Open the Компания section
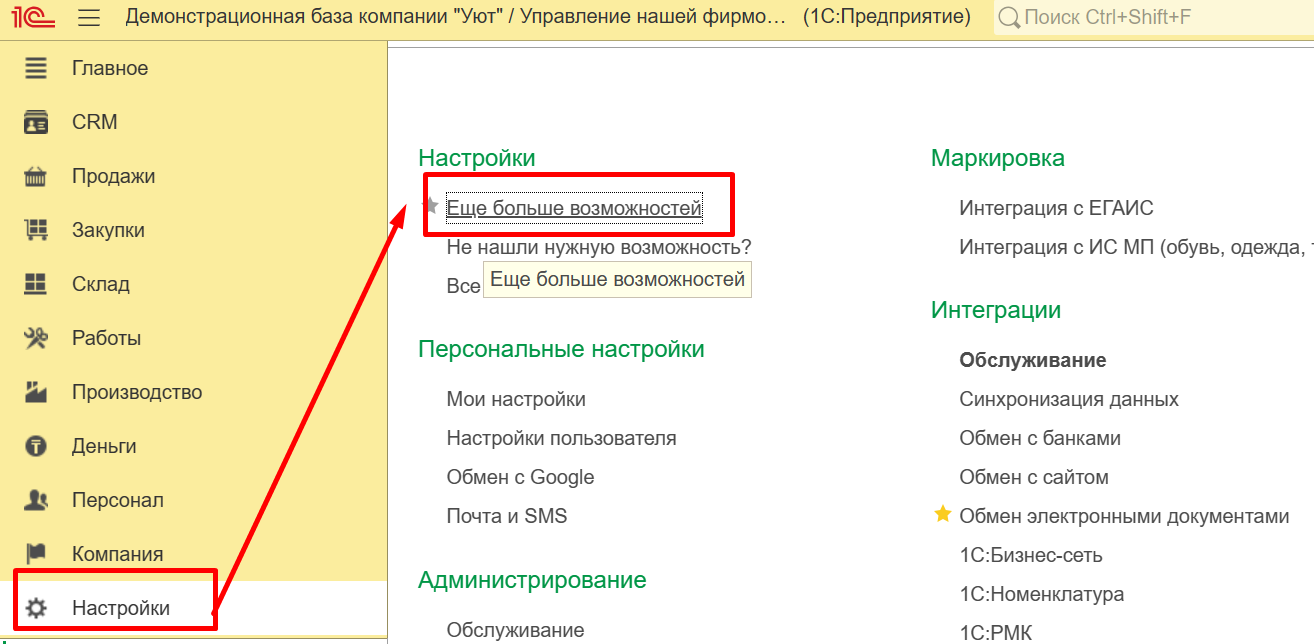Image resolution: width=1314 pixels, height=644 pixels. [x=117, y=554]
